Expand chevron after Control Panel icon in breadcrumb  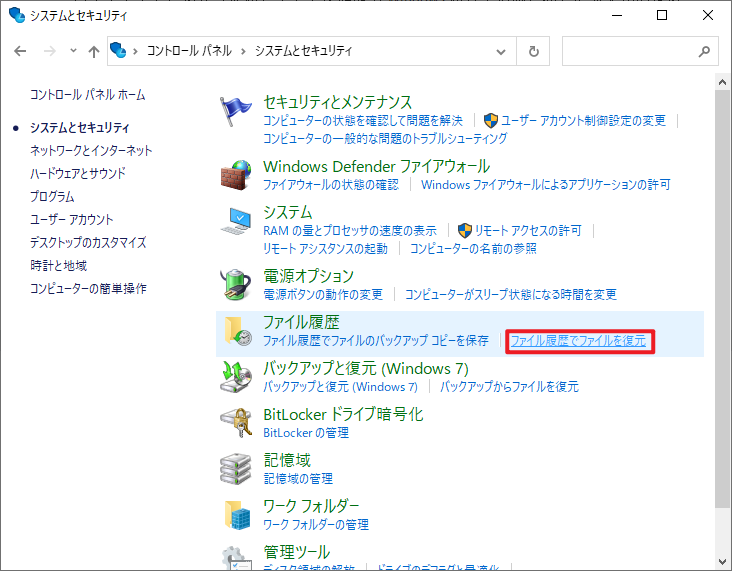[135, 51]
